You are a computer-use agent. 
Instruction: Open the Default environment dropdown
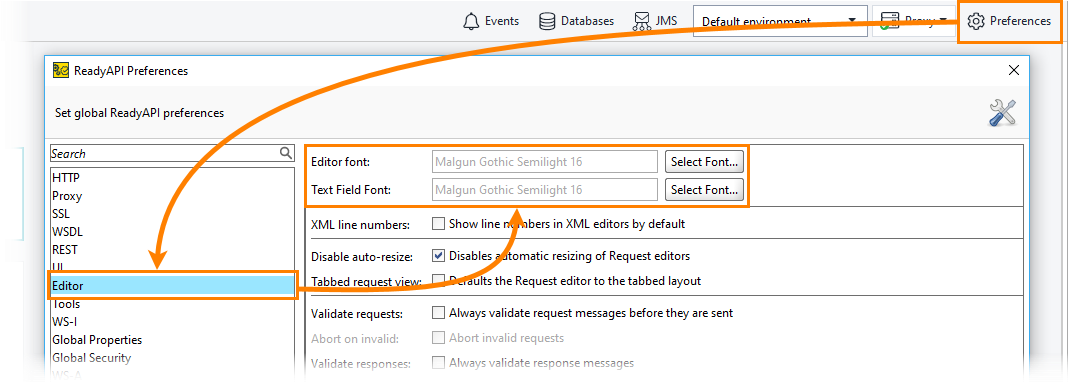pyautogui.click(x=780, y=21)
